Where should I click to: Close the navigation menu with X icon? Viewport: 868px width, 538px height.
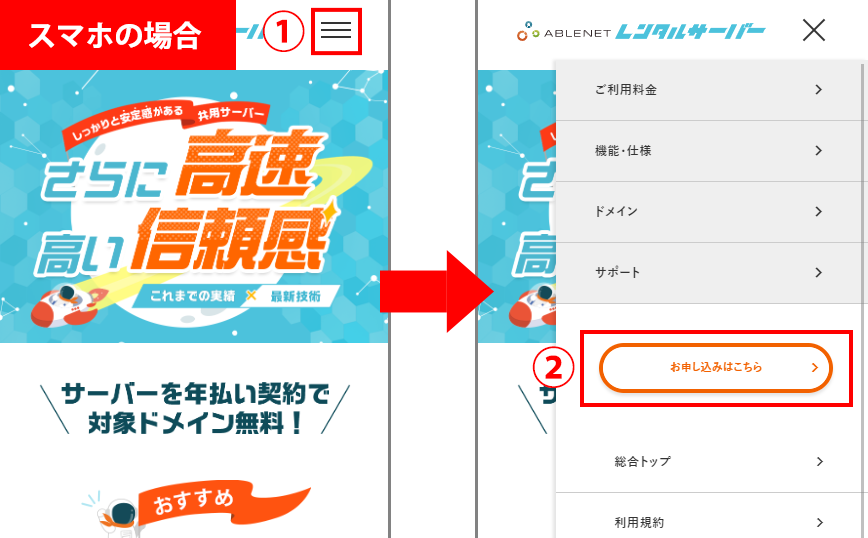coord(814,30)
